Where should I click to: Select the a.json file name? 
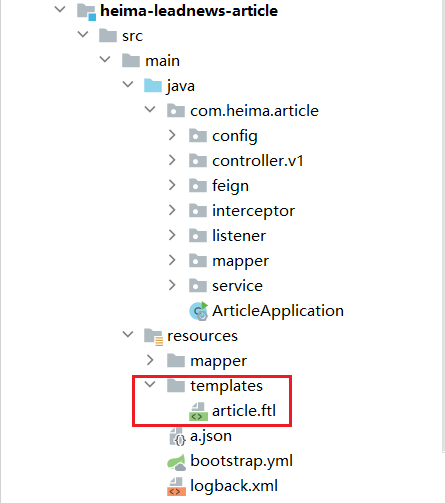(x=211, y=436)
